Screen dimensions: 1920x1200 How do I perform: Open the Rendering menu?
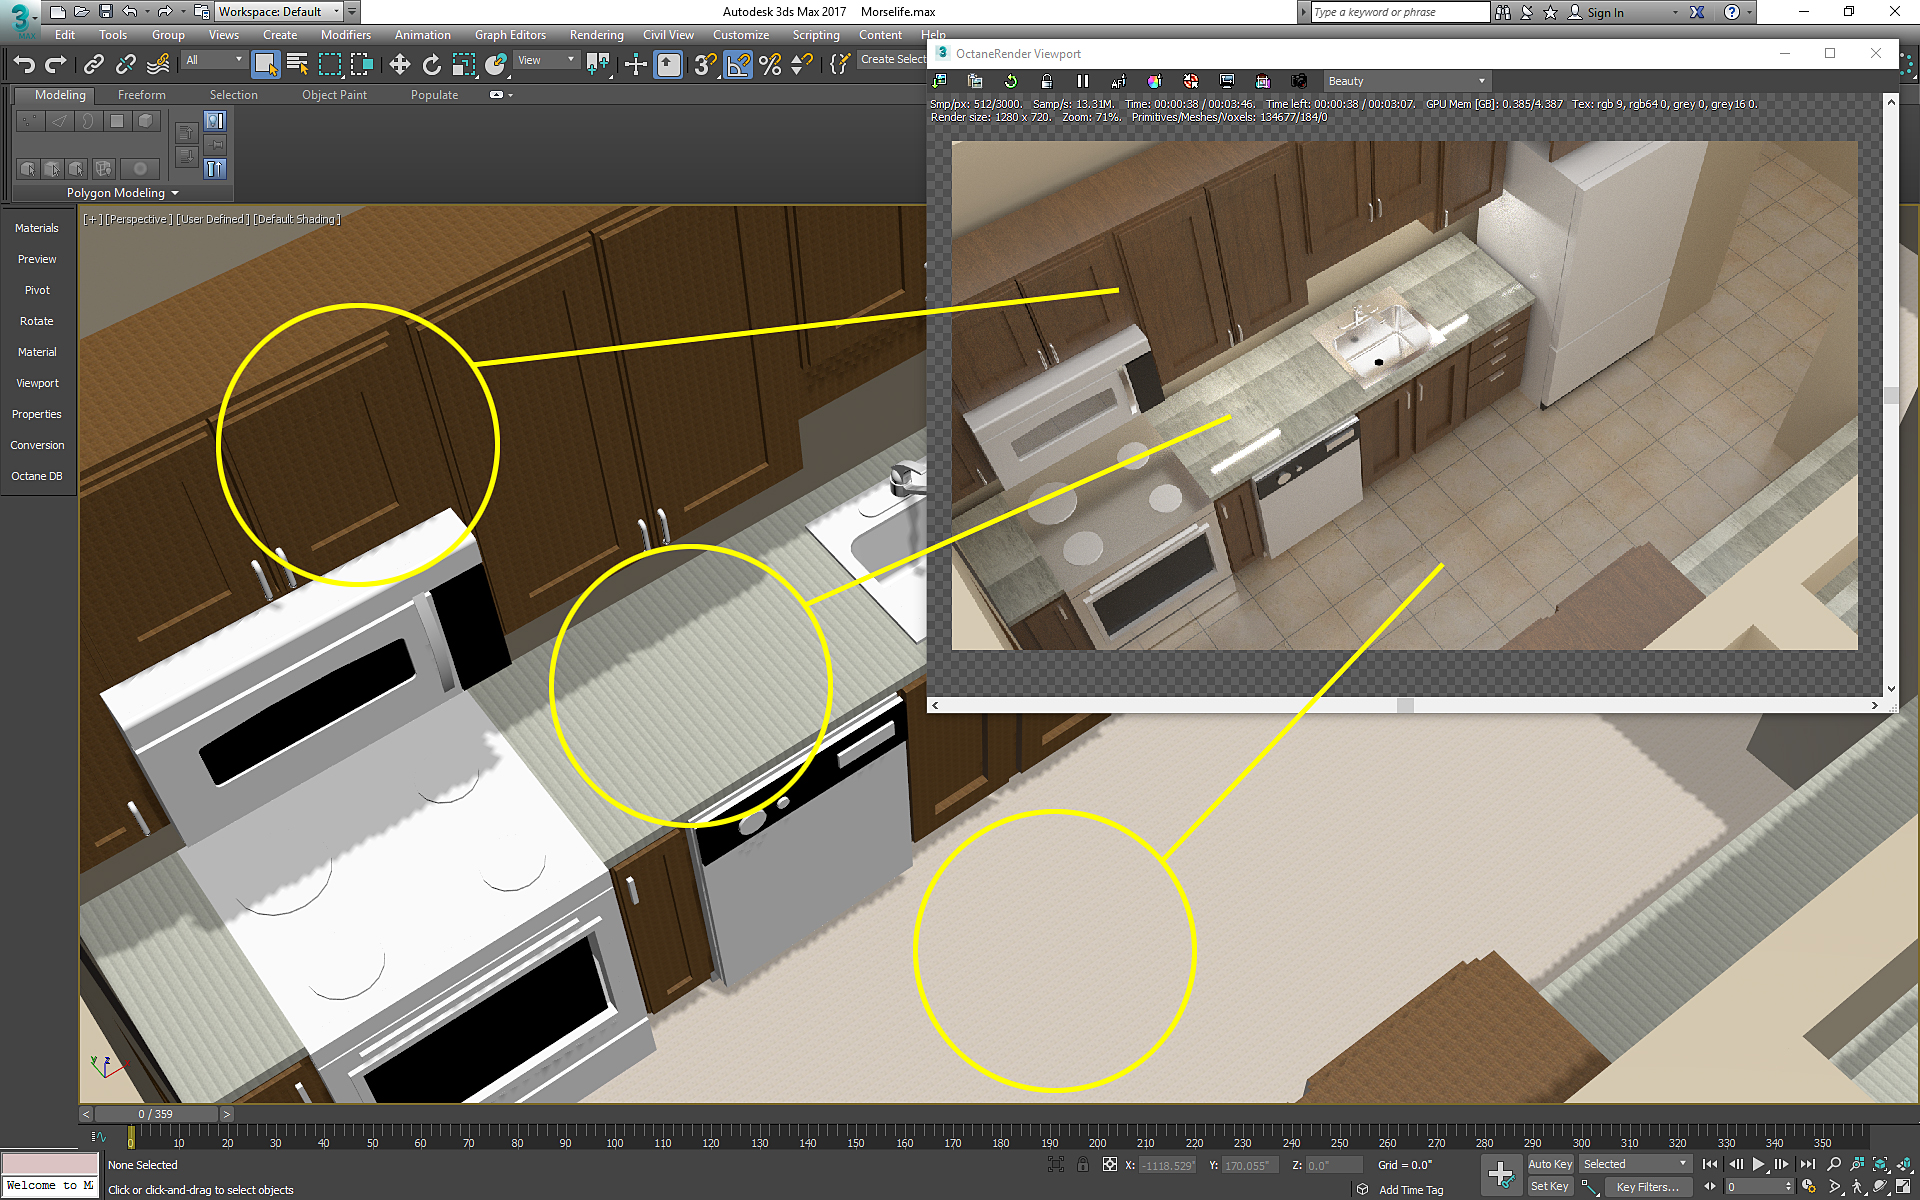(x=596, y=35)
